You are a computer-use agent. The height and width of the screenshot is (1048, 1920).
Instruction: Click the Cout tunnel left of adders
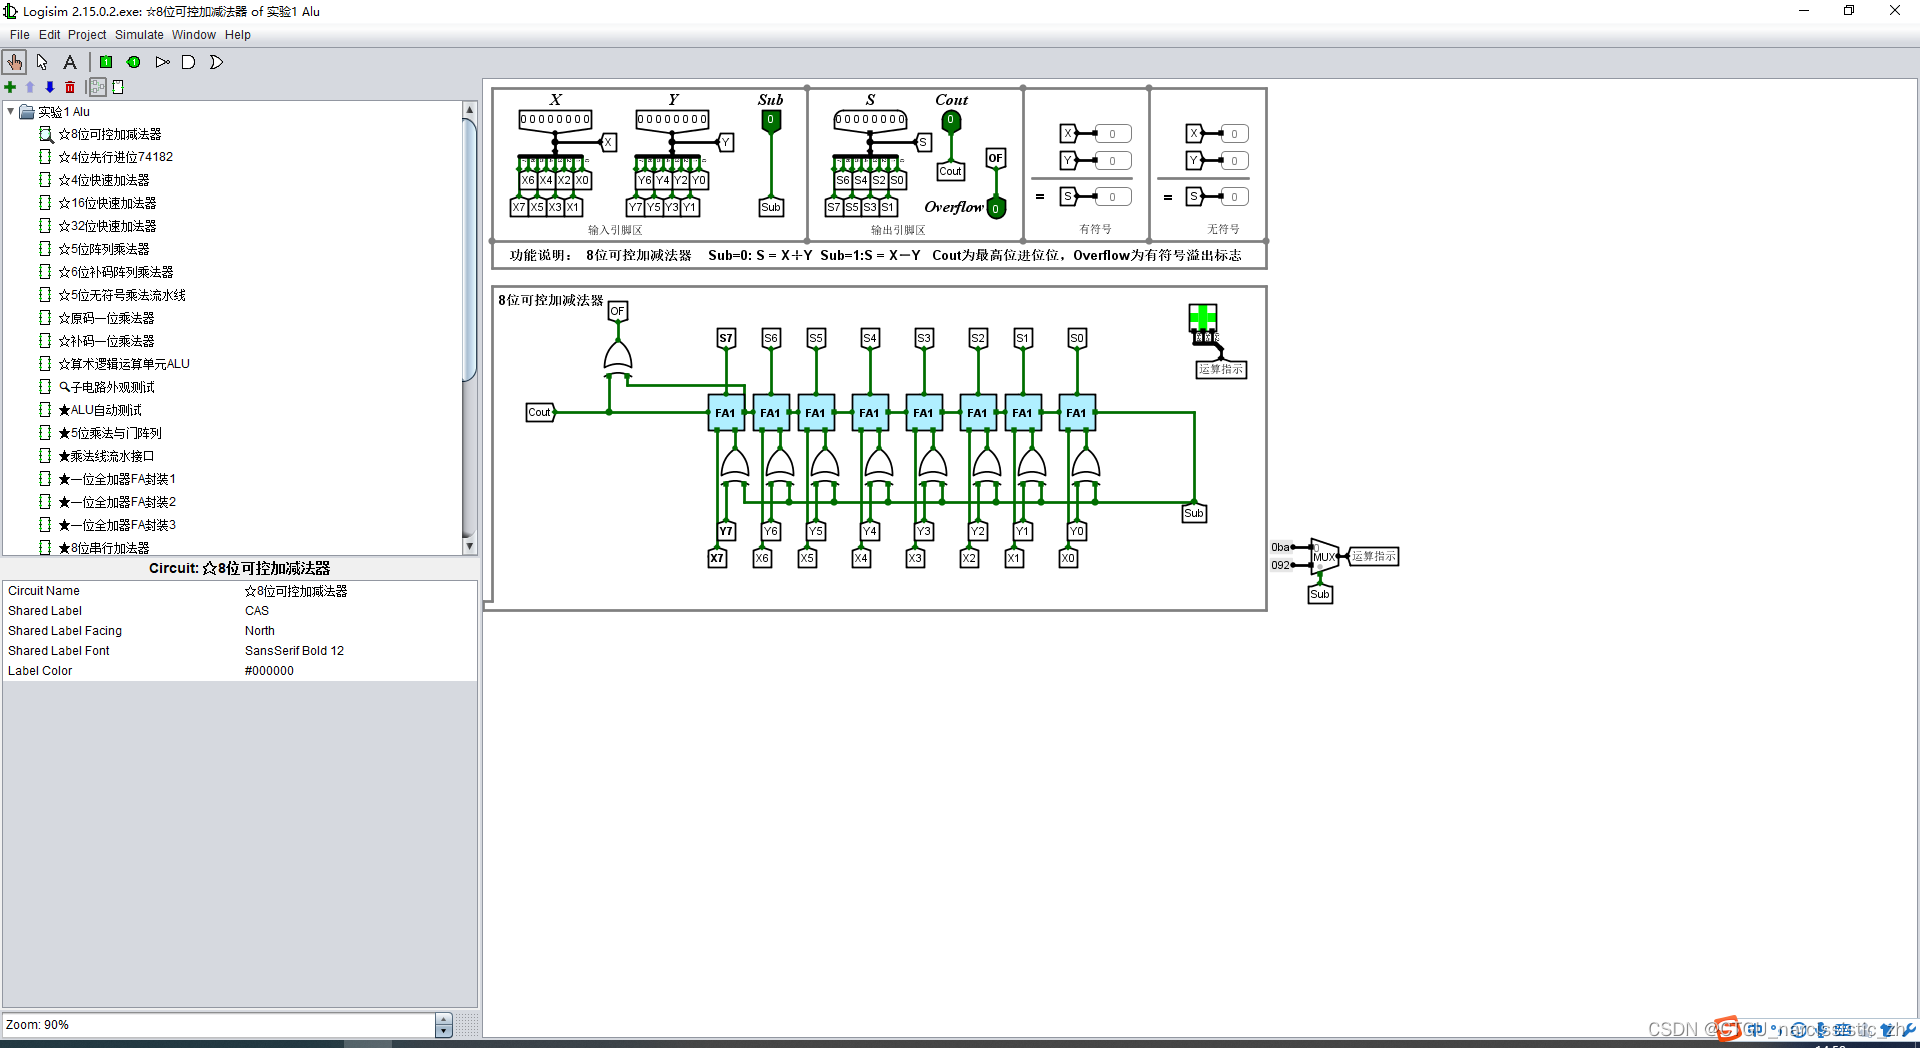540,412
